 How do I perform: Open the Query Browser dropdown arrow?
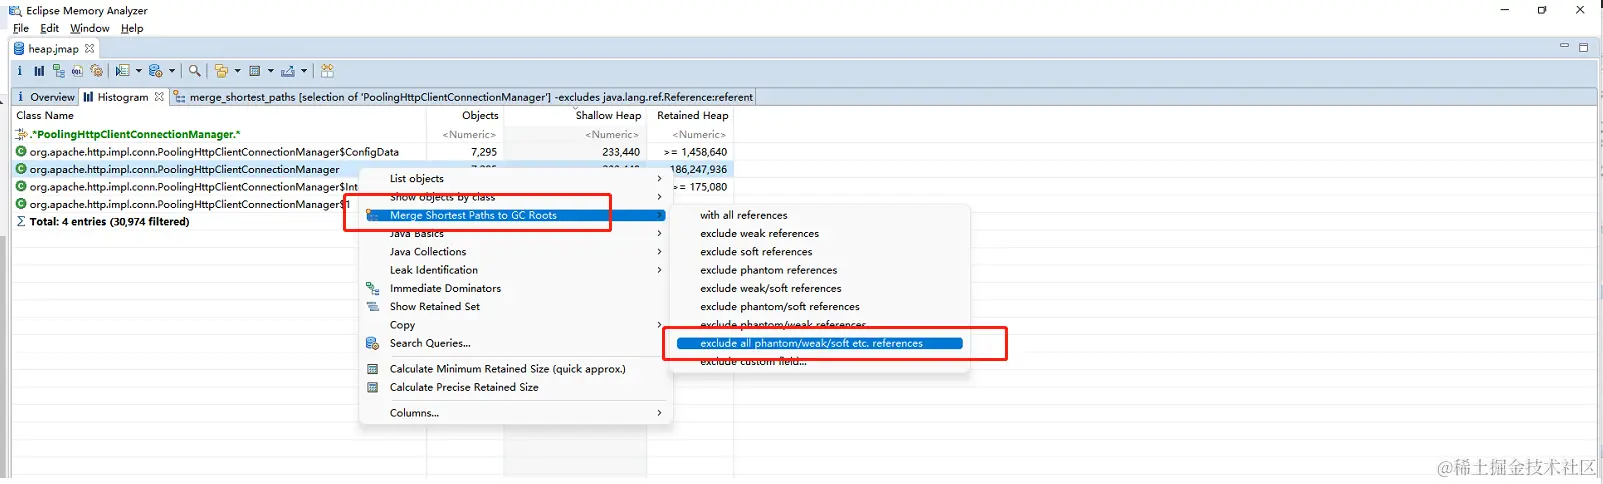[172, 71]
